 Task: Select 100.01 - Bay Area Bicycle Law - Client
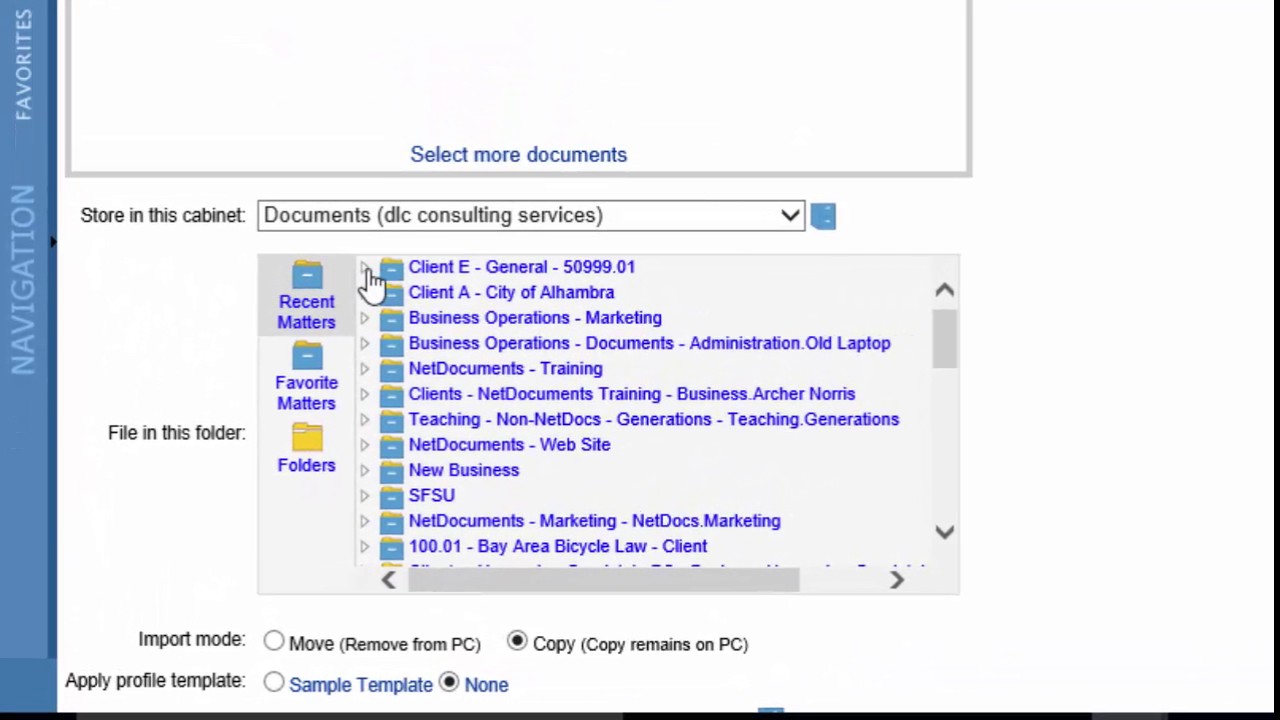(x=557, y=547)
